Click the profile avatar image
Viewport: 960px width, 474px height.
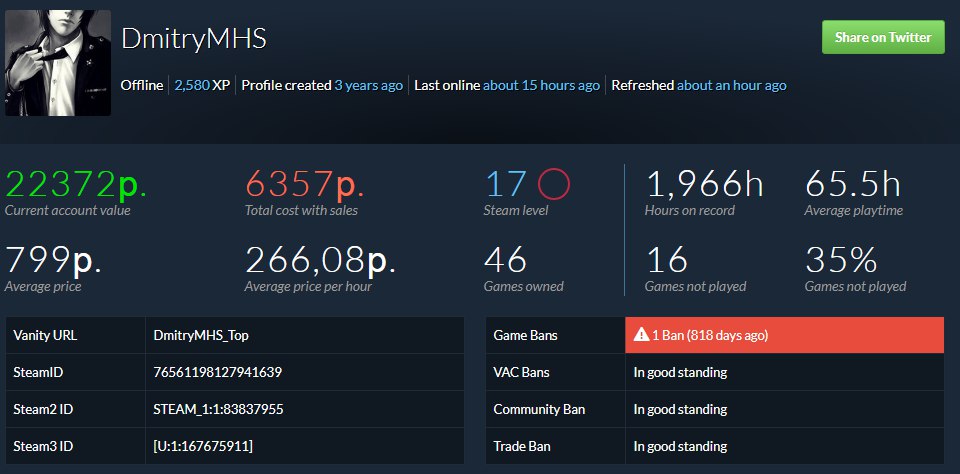pyautogui.click(x=58, y=63)
